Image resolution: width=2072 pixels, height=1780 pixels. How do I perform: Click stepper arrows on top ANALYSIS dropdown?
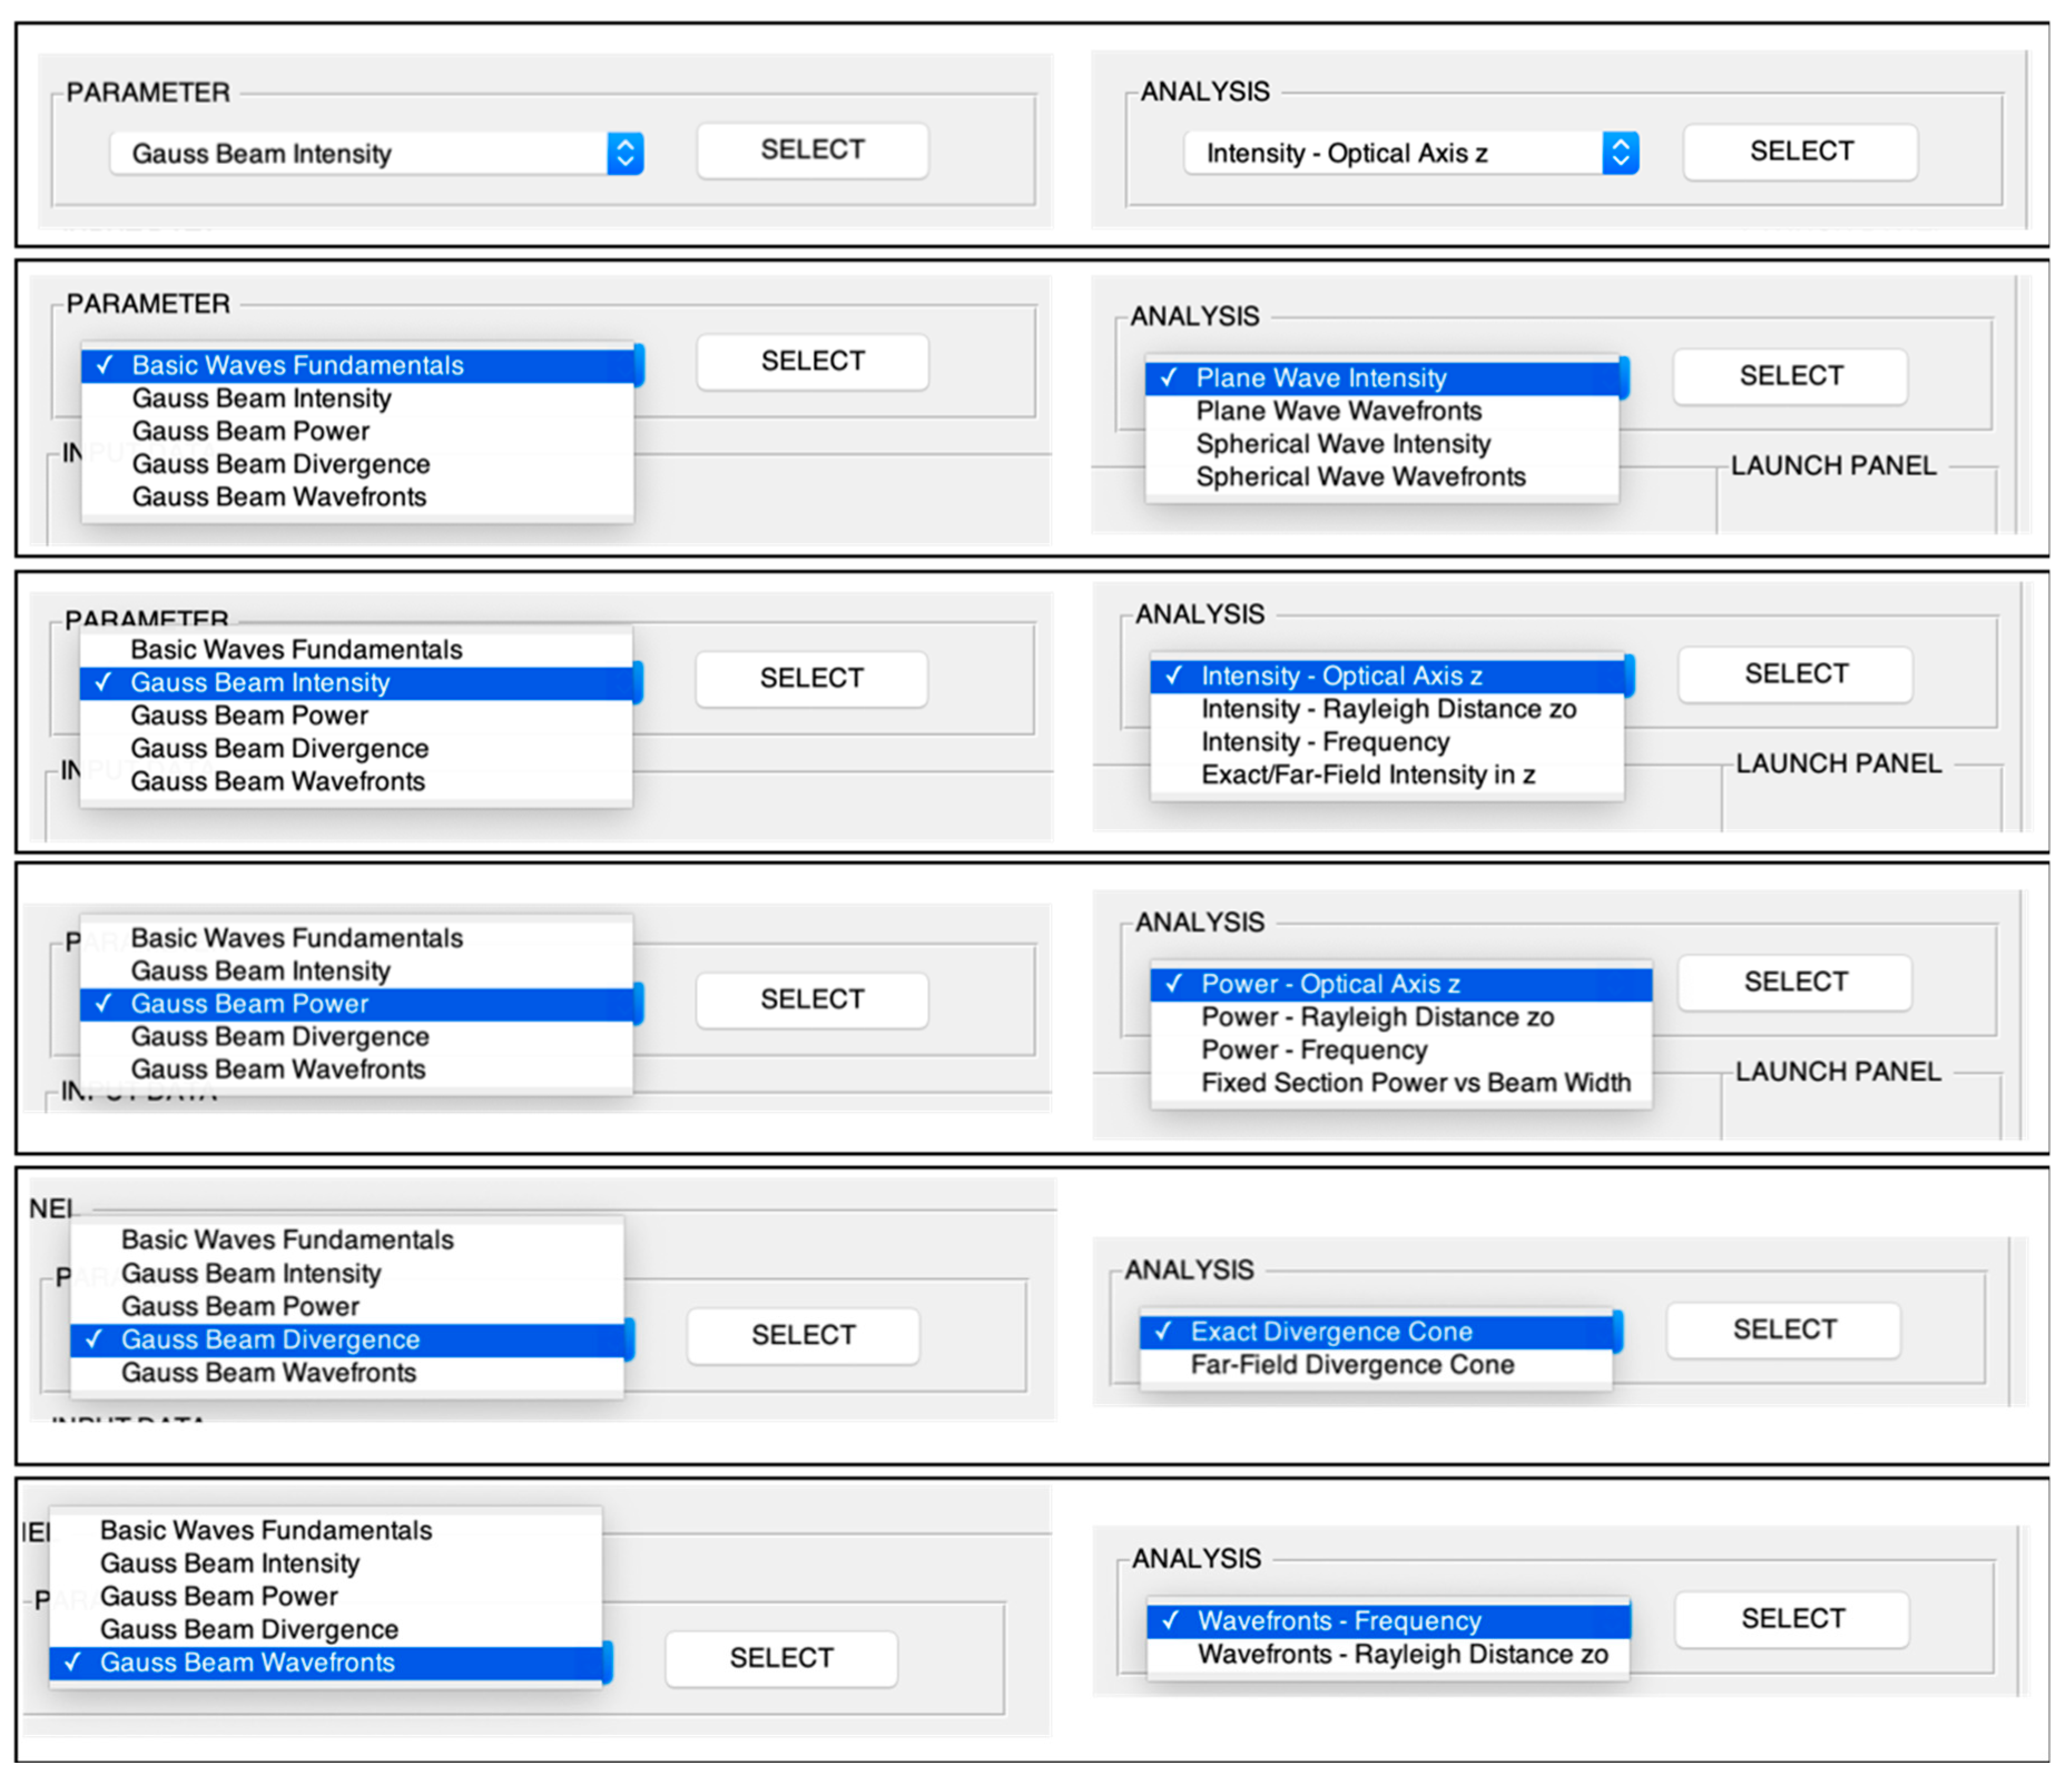click(1620, 153)
